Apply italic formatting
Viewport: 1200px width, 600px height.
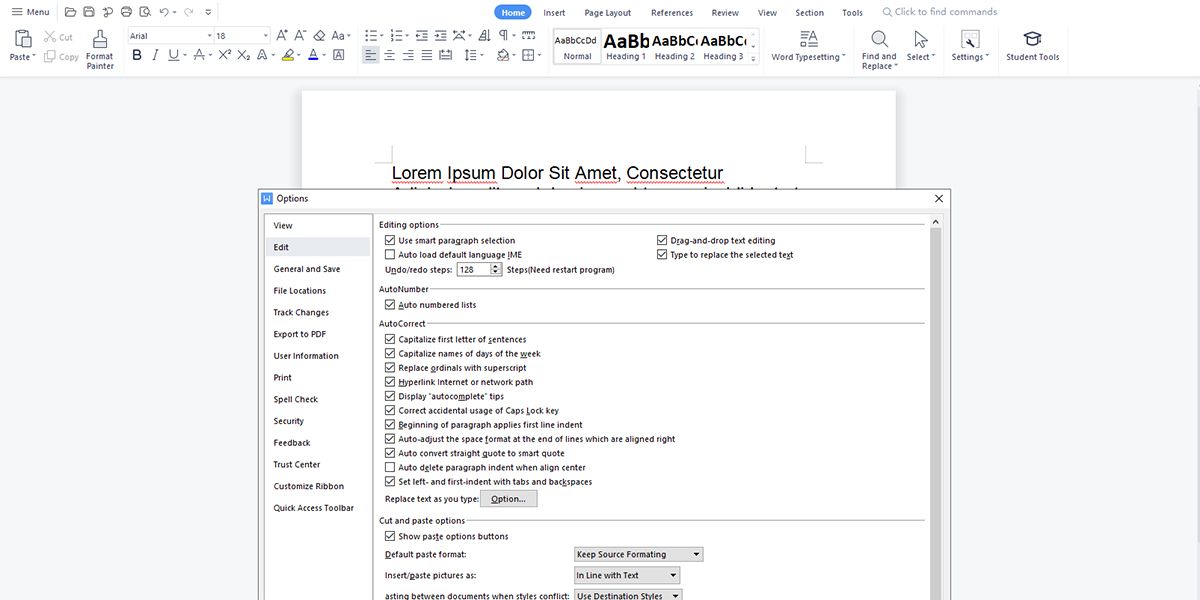click(x=154, y=56)
